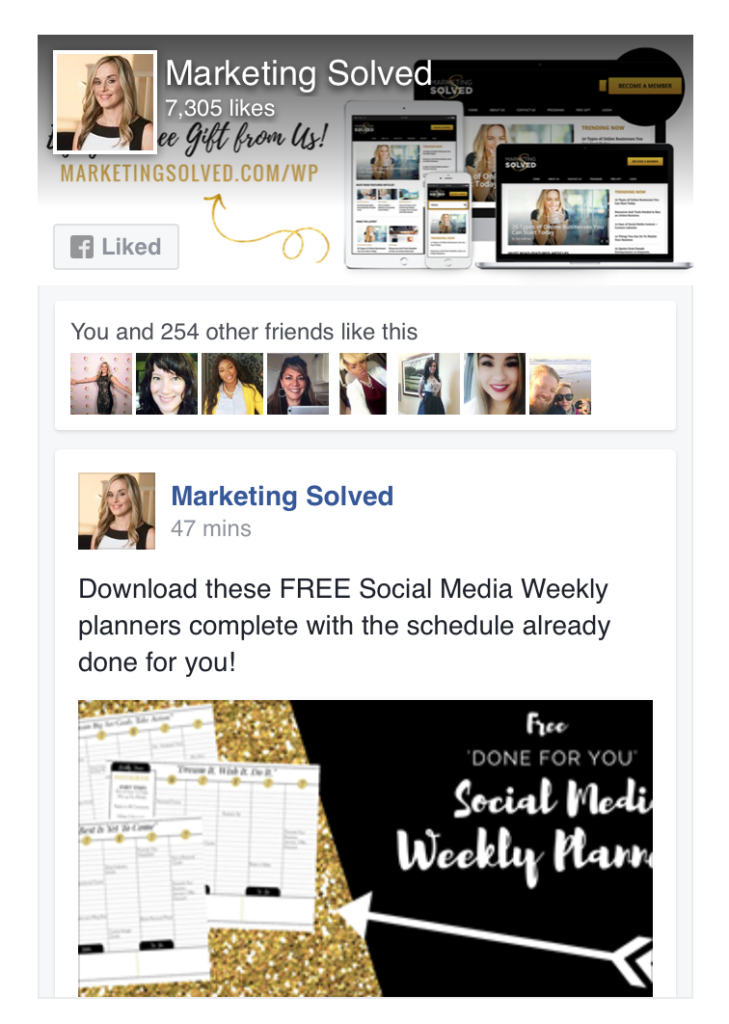729x1024 pixels.
Task: Select friend photo with short blonde hair
Action: click(x=363, y=384)
